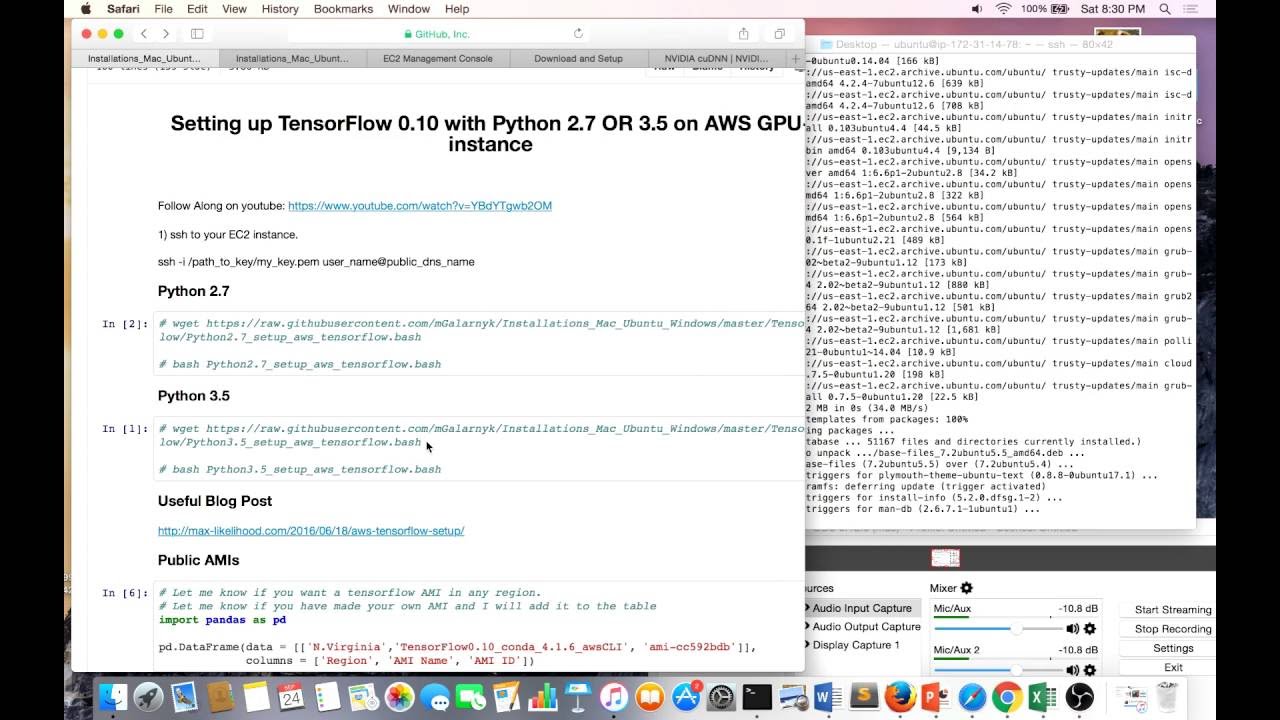This screenshot has height=720, width=1280.
Task: Open the Safari History menu
Action: click(280, 9)
